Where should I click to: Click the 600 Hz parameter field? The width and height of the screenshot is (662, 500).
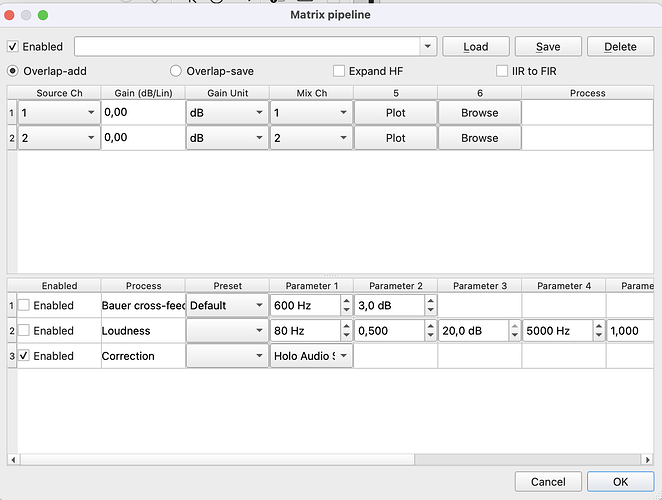click(305, 305)
